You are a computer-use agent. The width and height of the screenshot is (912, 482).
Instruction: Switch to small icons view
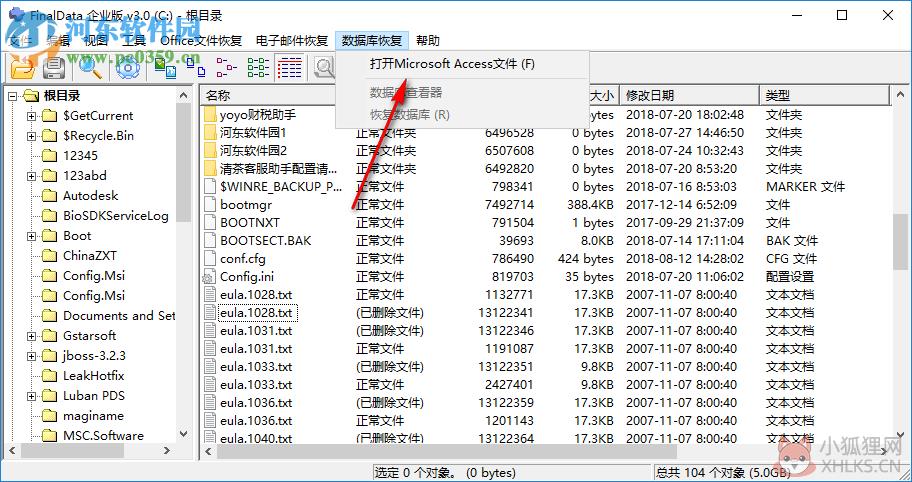click(x=195, y=67)
